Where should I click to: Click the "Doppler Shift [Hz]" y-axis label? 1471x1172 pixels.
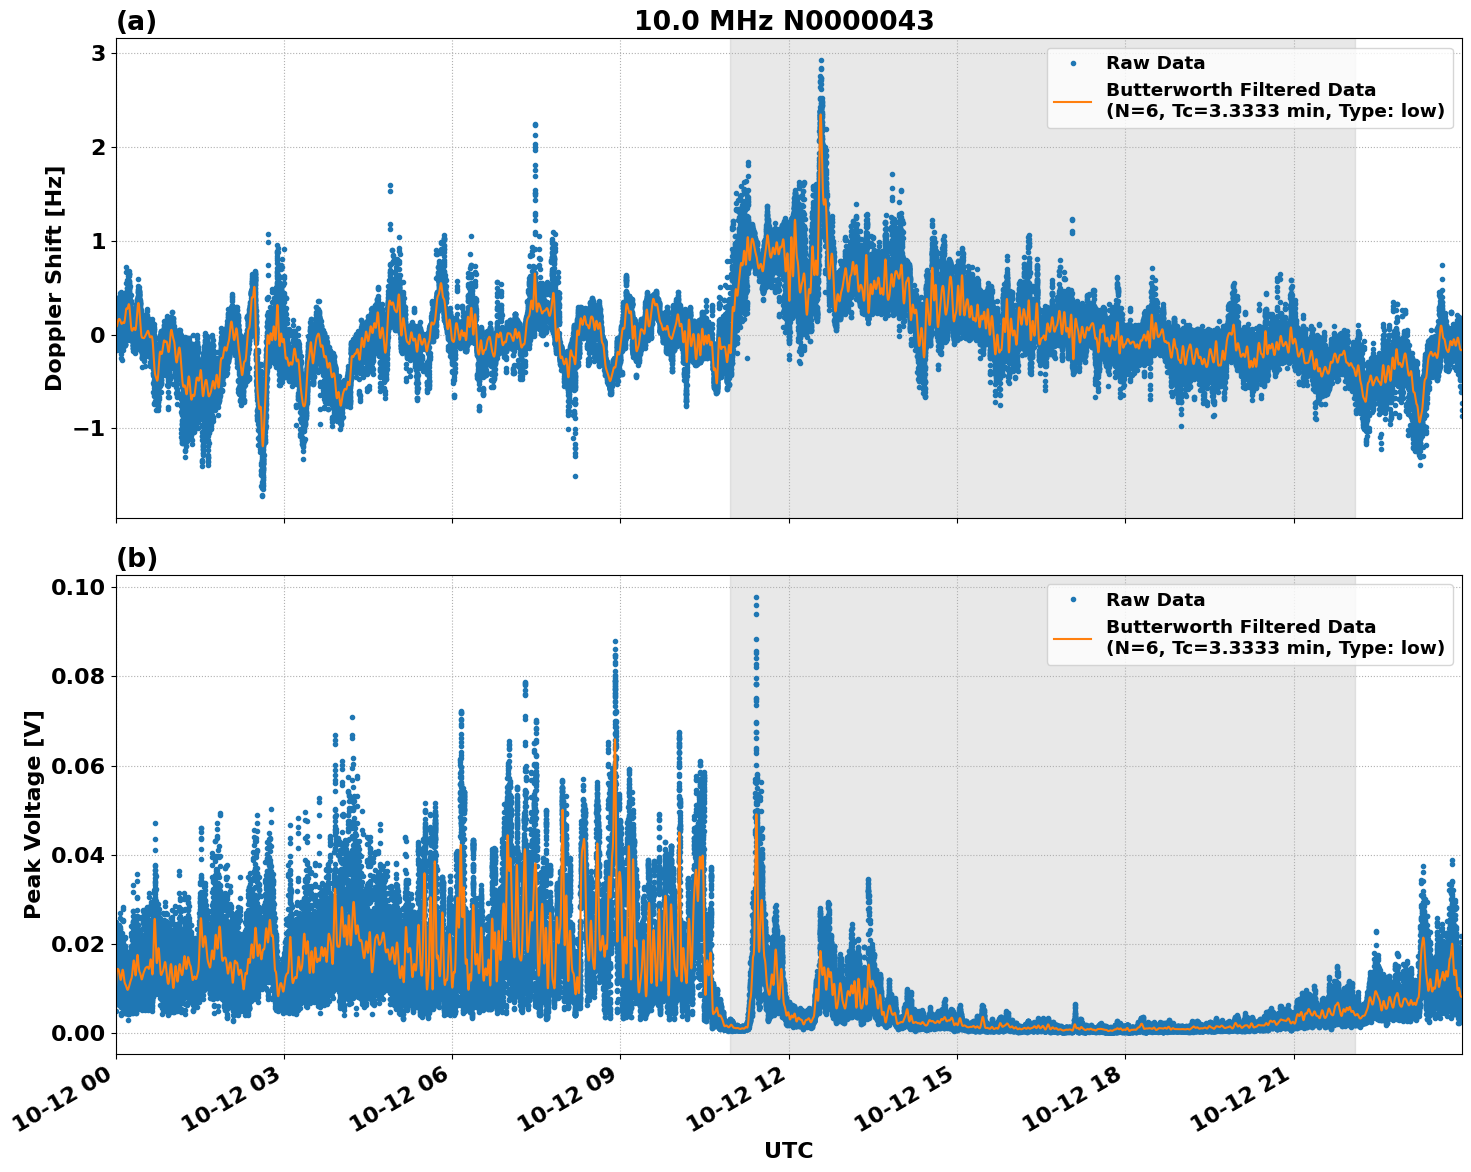pos(54,278)
